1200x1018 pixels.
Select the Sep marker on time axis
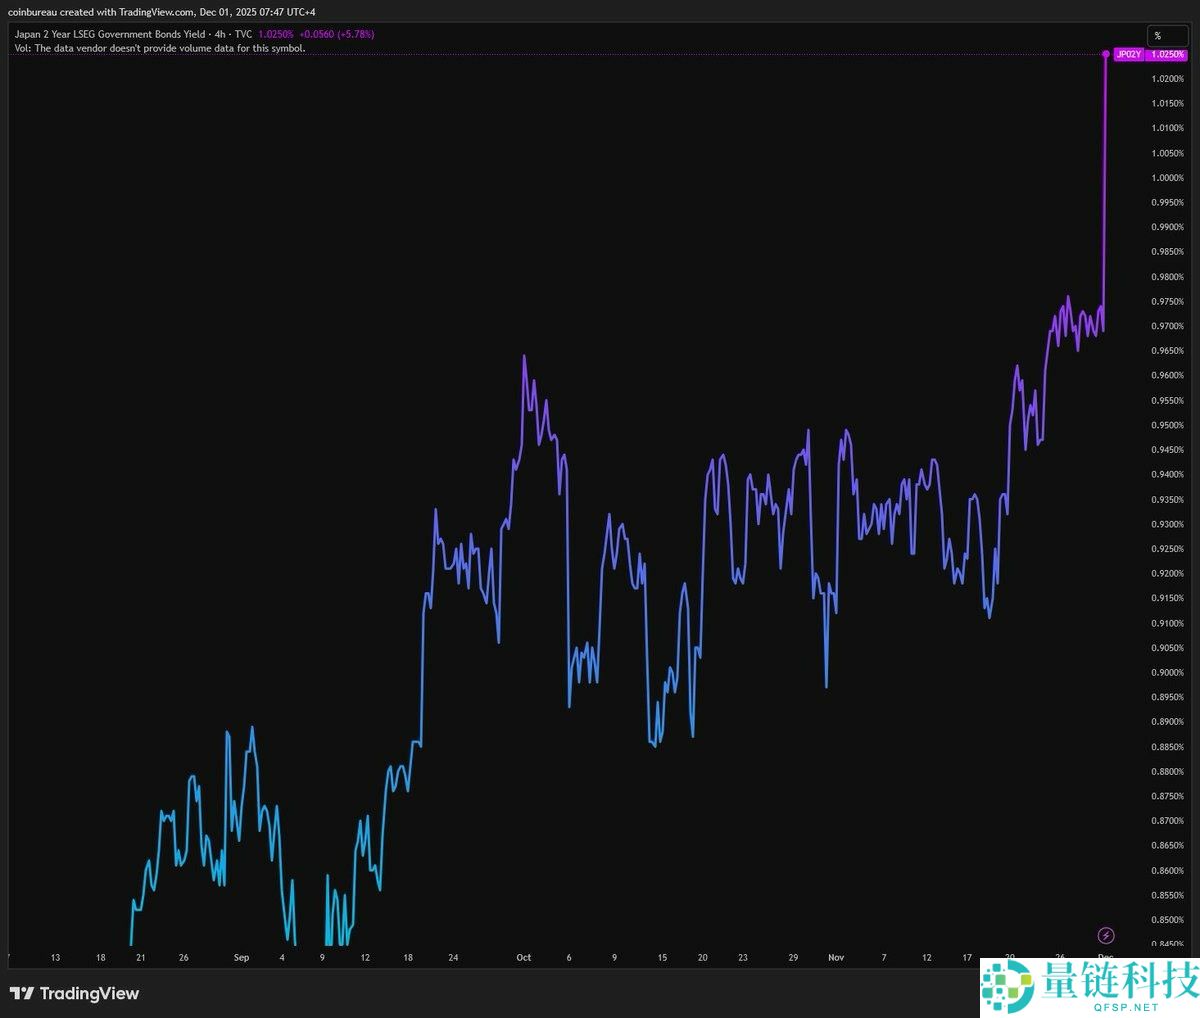click(x=241, y=958)
